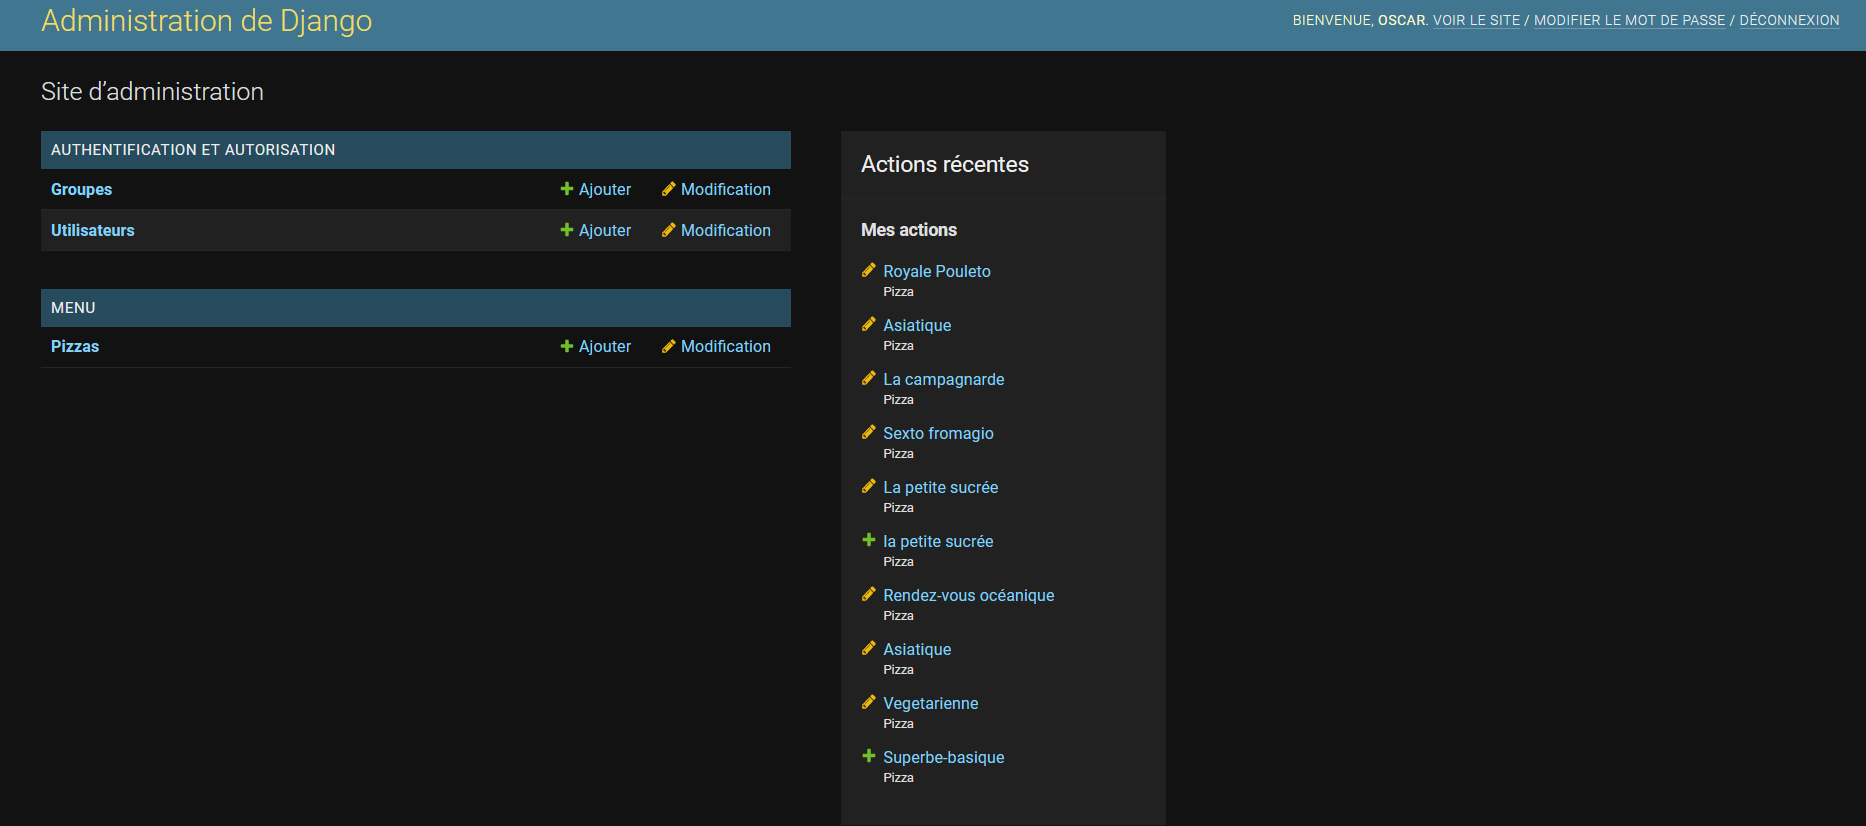
Task: Click the 'Actions récentes' panel title
Action: pos(945,164)
